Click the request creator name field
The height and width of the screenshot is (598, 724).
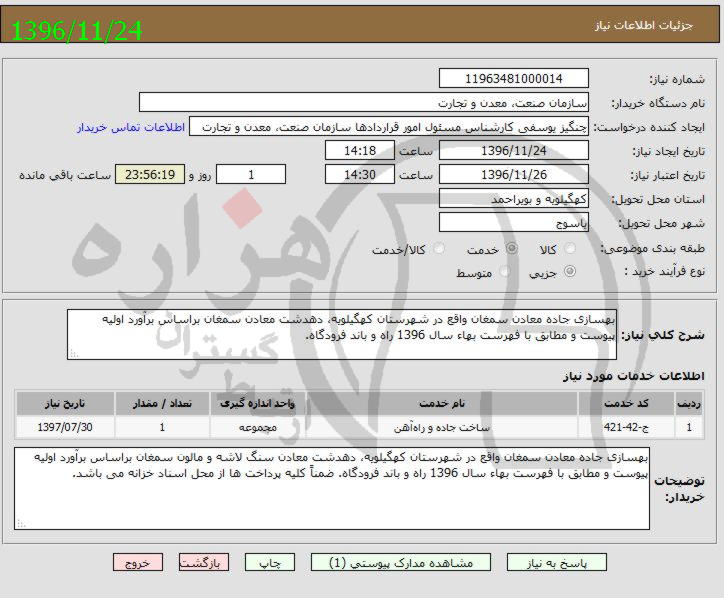point(389,127)
